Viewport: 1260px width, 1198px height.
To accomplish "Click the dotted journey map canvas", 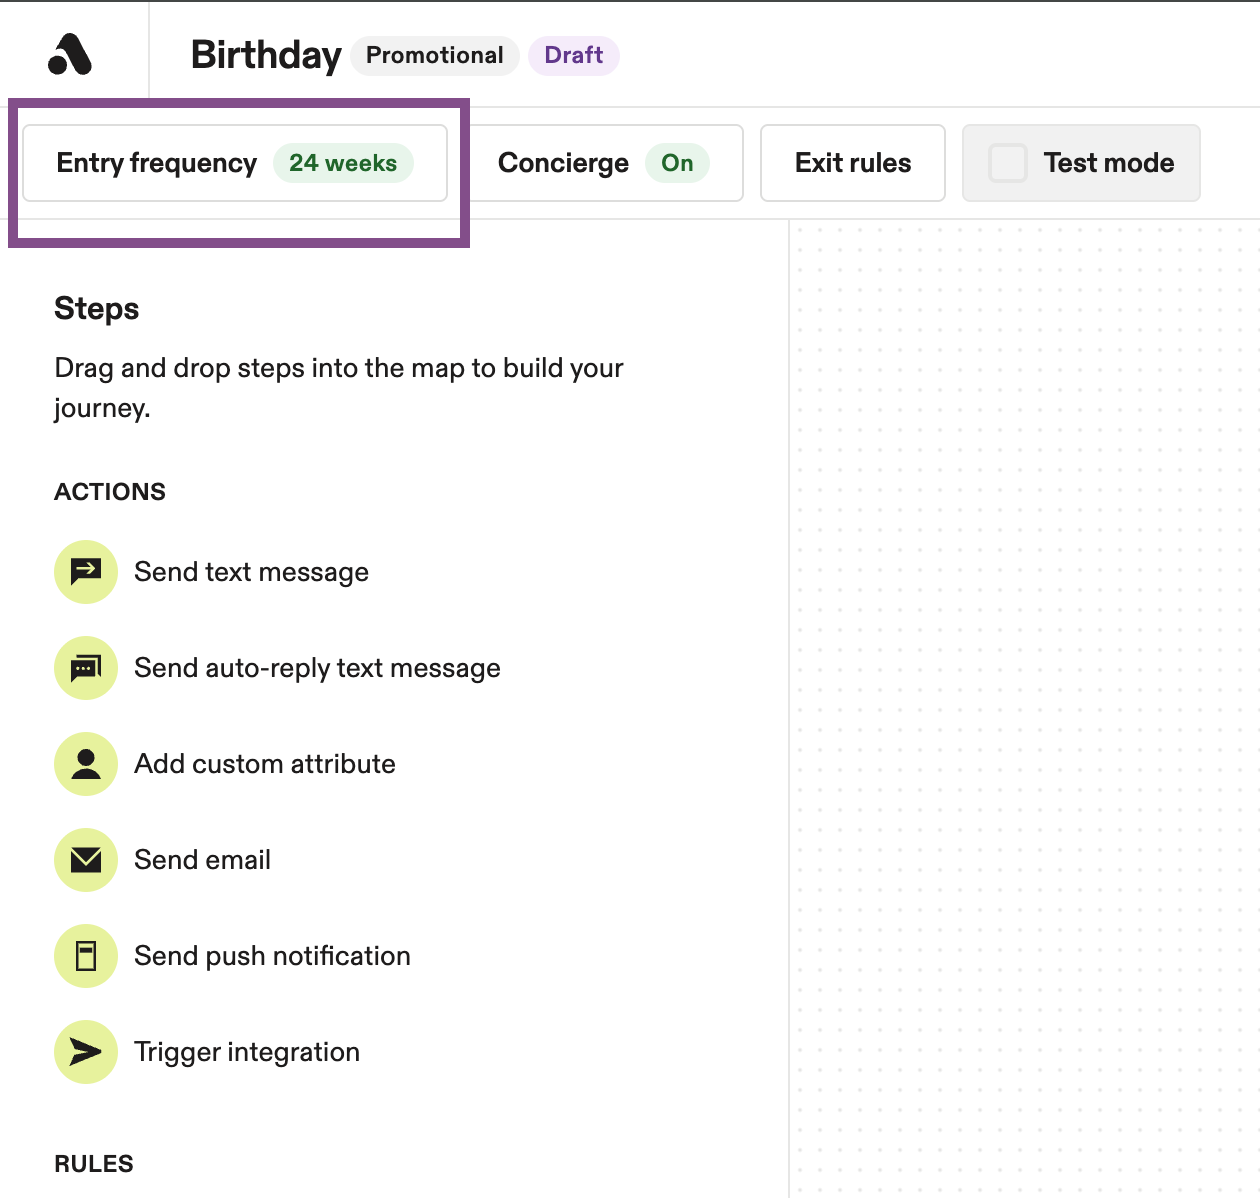I will pyautogui.click(x=1025, y=708).
